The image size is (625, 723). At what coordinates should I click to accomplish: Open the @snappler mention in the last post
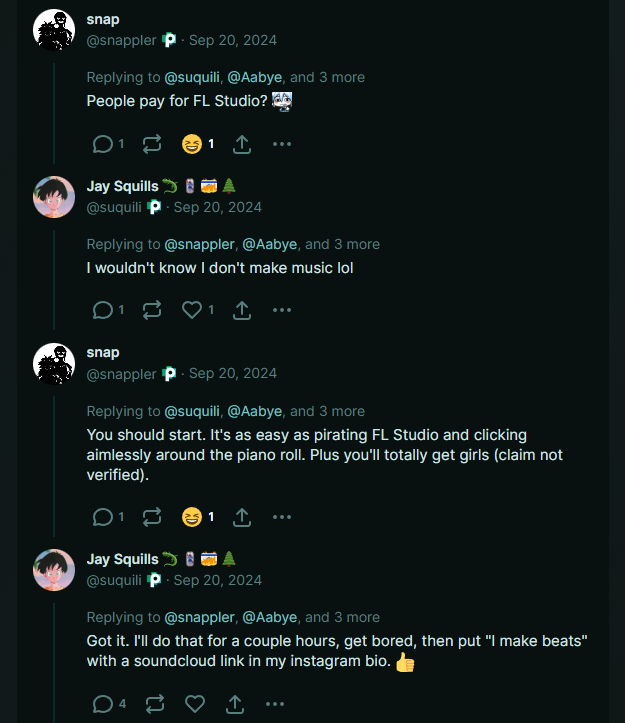(199, 617)
